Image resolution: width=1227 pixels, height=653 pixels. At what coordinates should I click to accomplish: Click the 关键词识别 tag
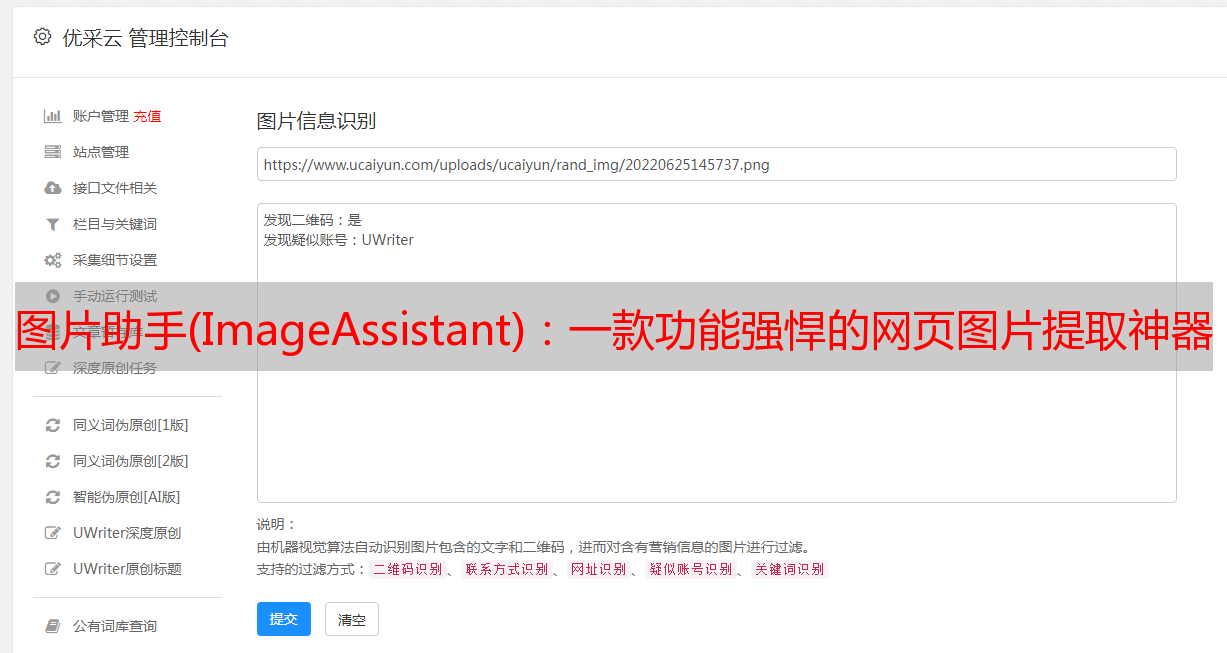[x=790, y=569]
